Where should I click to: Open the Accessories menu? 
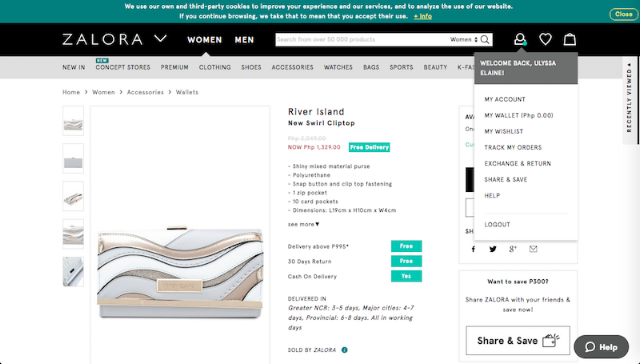click(293, 67)
